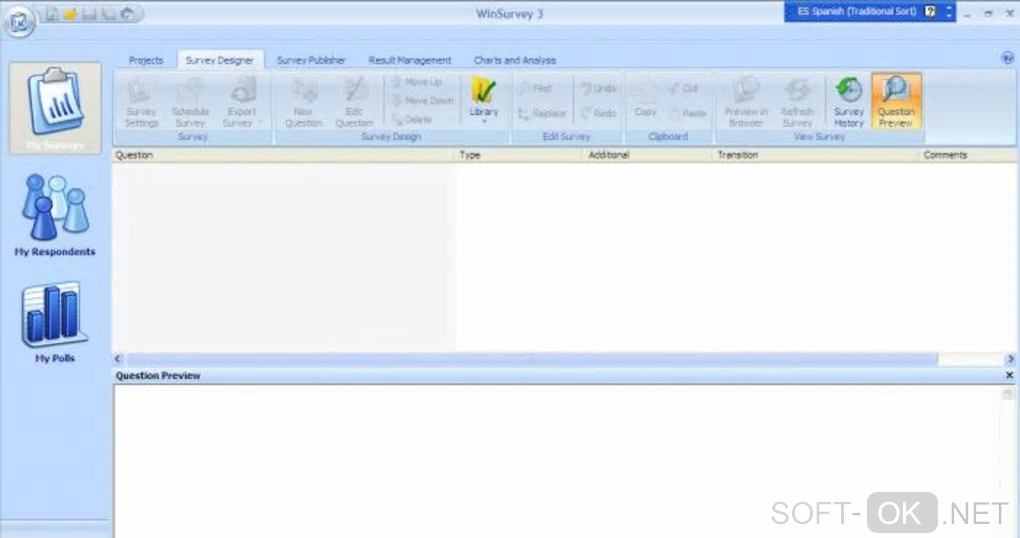Click Move Down in Survey Design
The image size is (1020, 538).
(422, 101)
